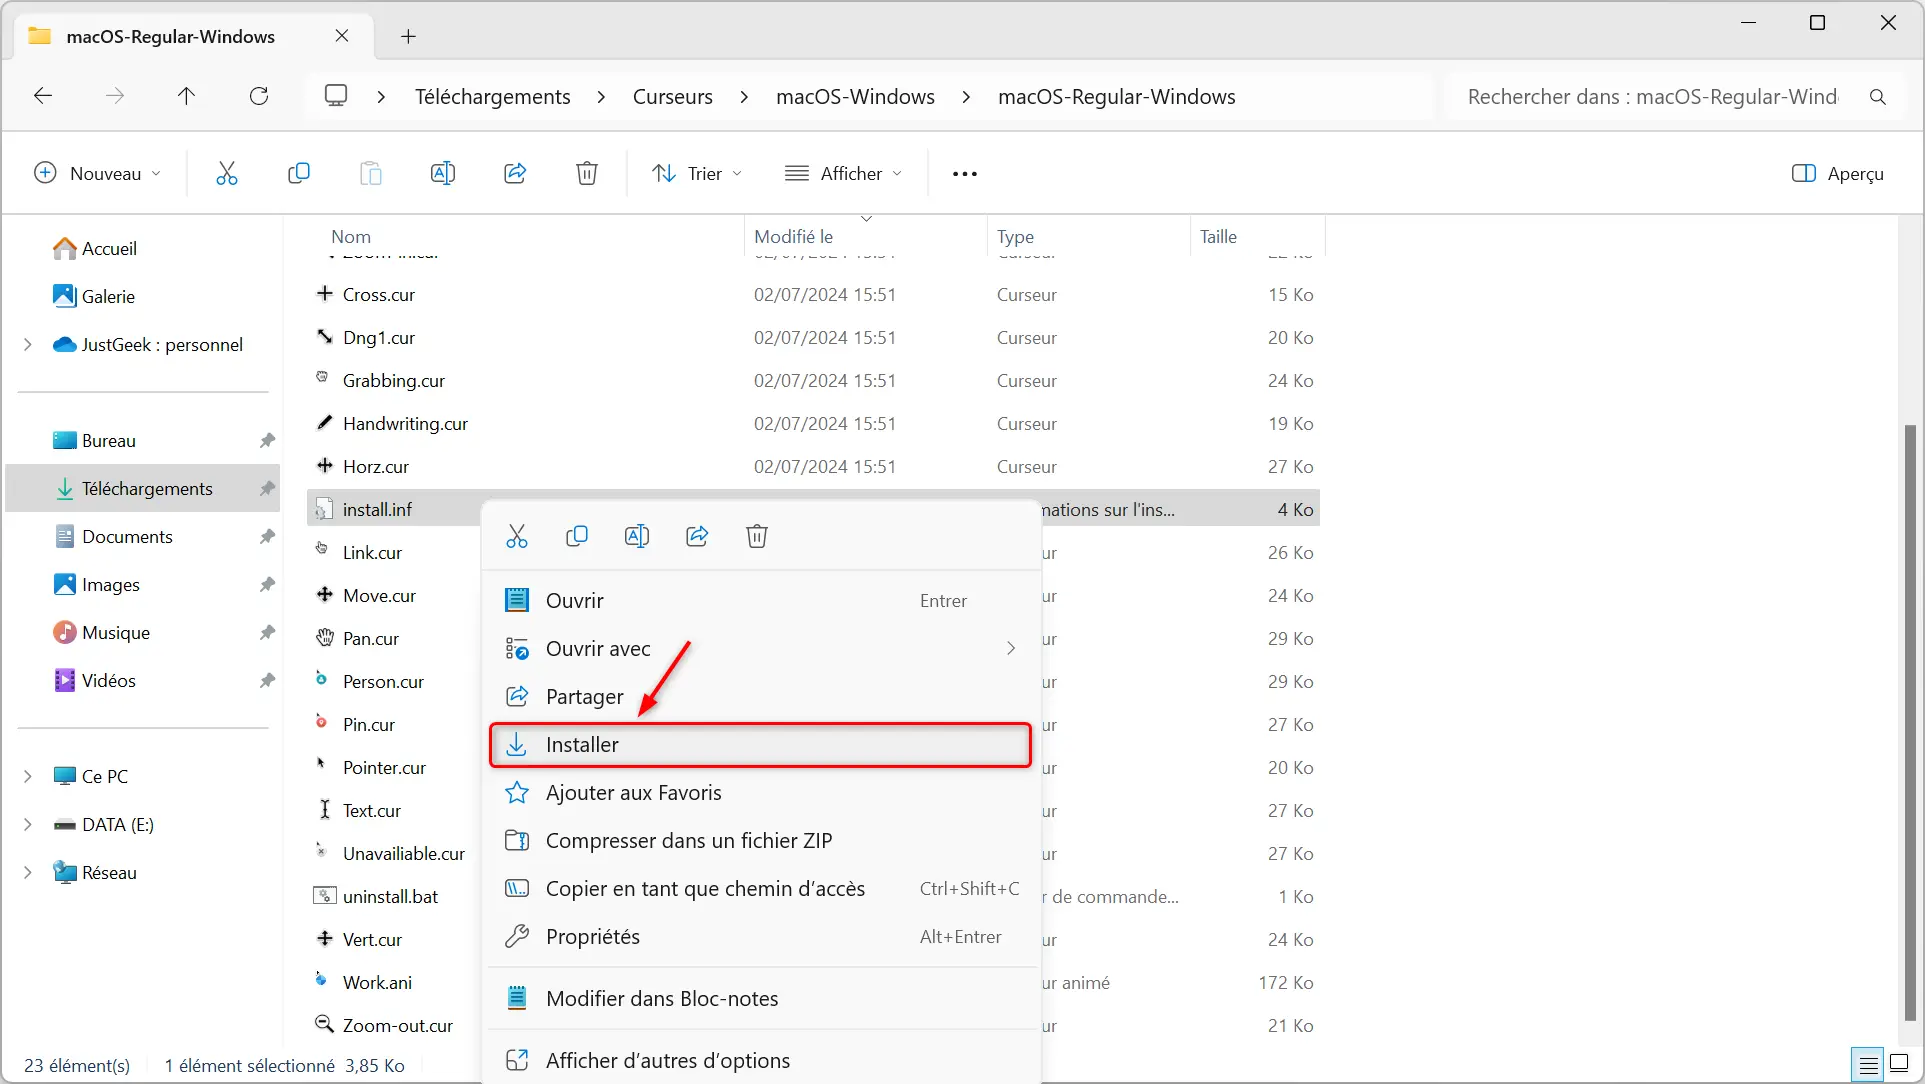Click Téléchargements in the breadcrumb path
The width and height of the screenshot is (1925, 1084).
tap(493, 97)
